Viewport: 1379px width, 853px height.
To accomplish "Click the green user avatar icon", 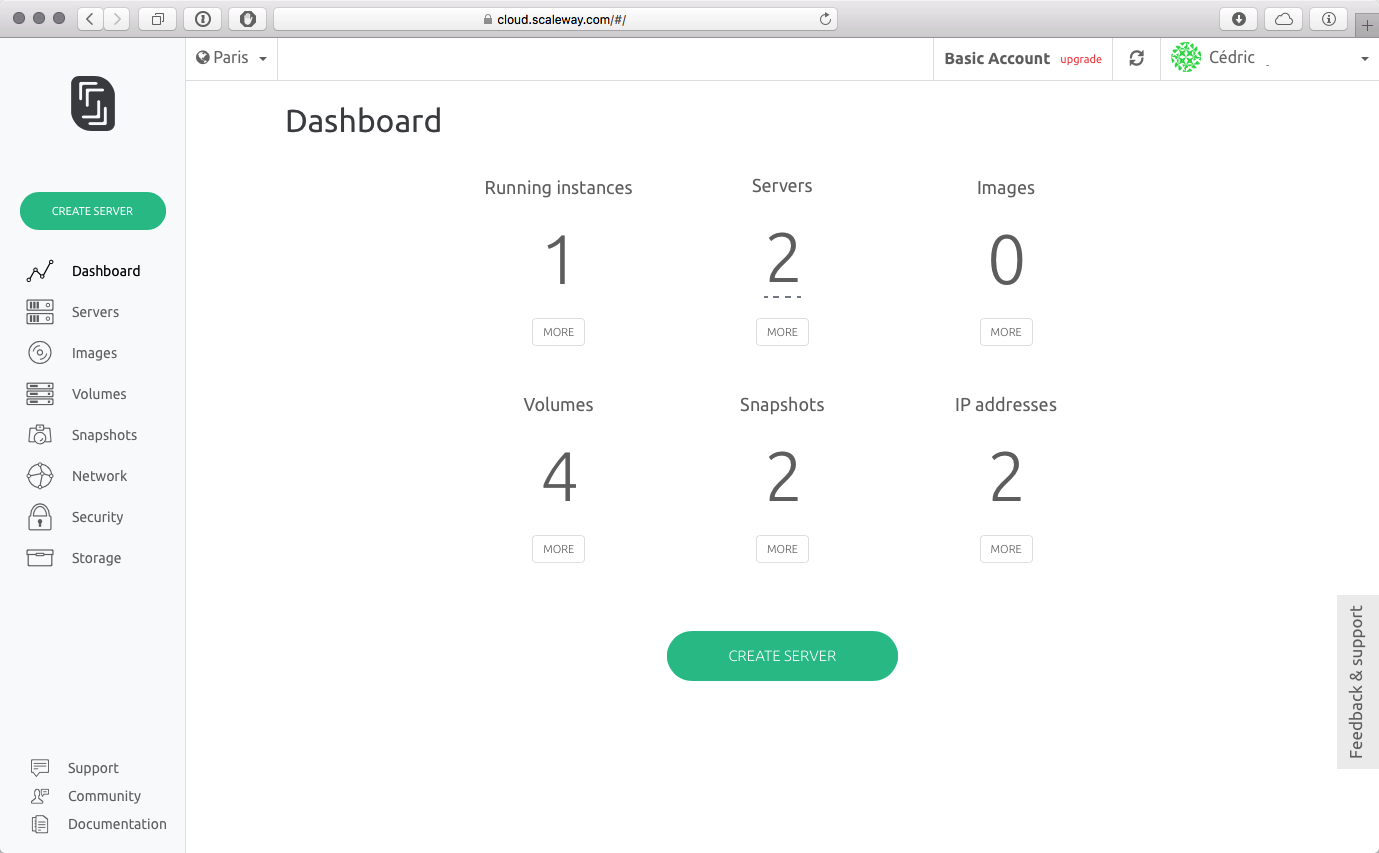I will coord(1186,58).
